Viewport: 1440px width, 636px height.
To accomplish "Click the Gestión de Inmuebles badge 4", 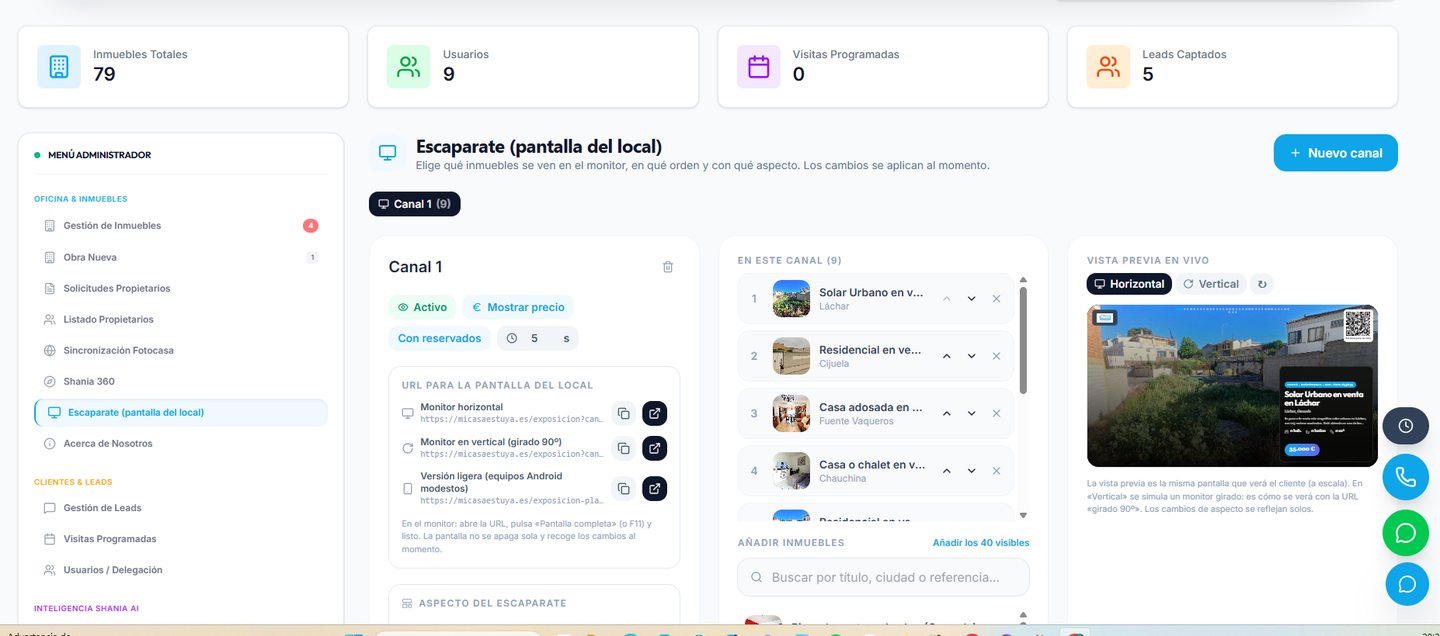I will [311, 226].
